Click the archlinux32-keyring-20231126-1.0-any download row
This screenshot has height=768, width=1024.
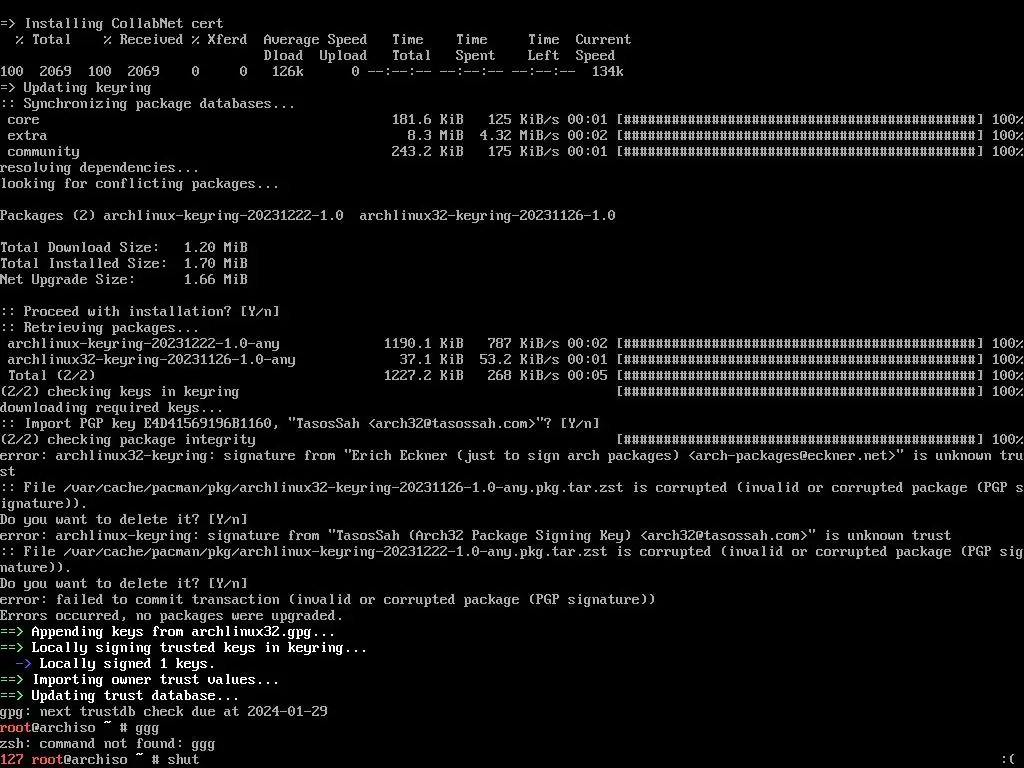[512, 360]
